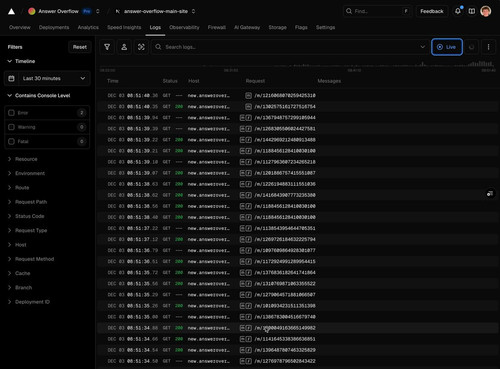
Task: Click the function icon on the 08:51:40.36 row
Action: [x=248, y=96]
